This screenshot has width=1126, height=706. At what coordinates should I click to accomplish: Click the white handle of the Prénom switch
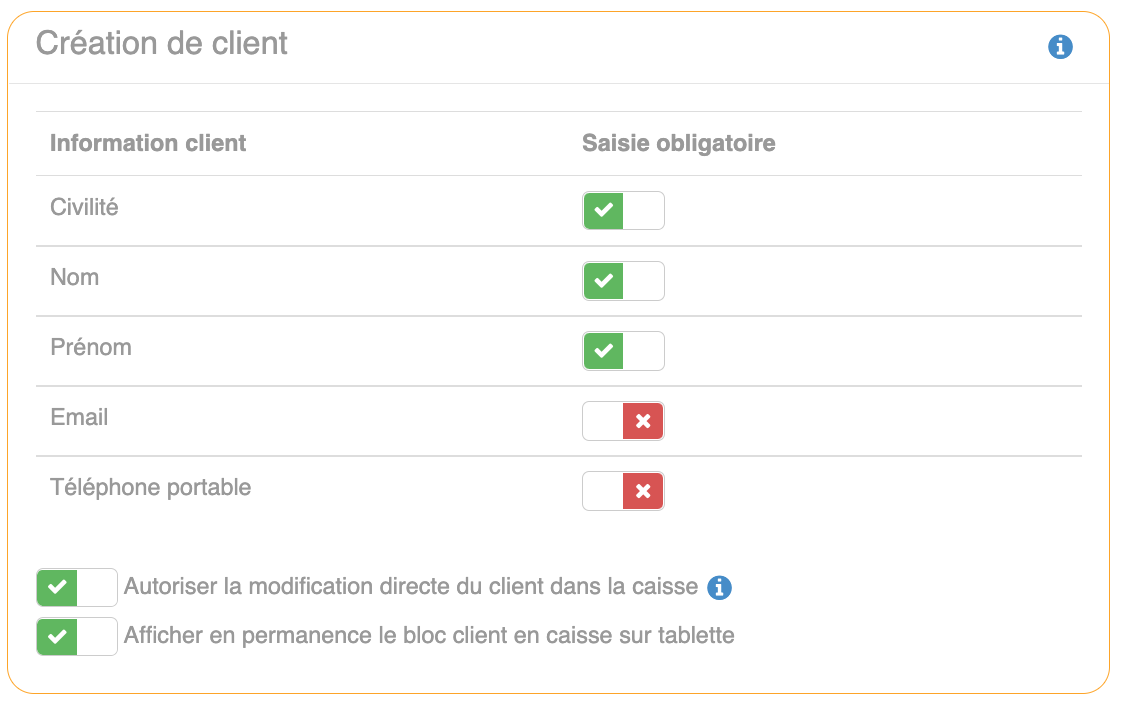coord(643,351)
